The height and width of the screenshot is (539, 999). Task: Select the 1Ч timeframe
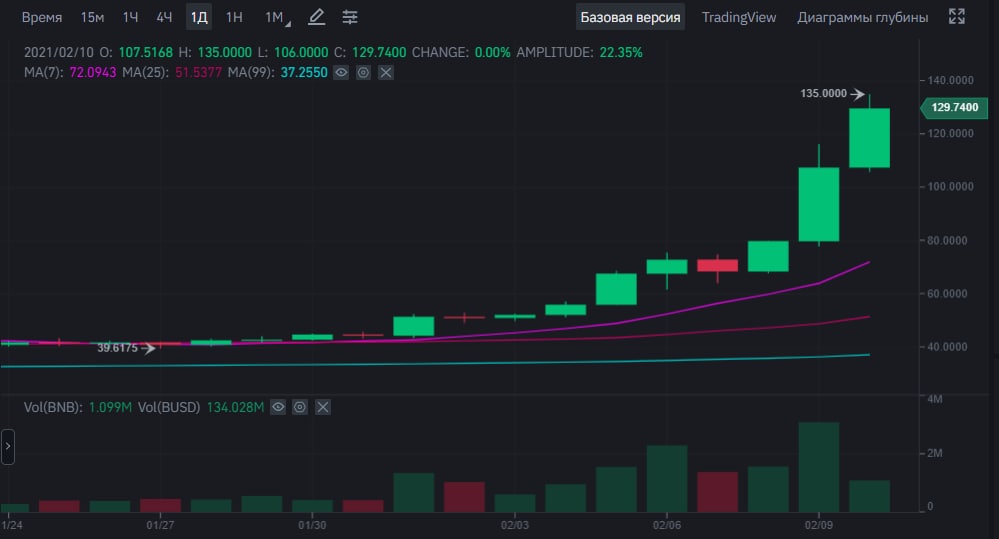coord(131,17)
